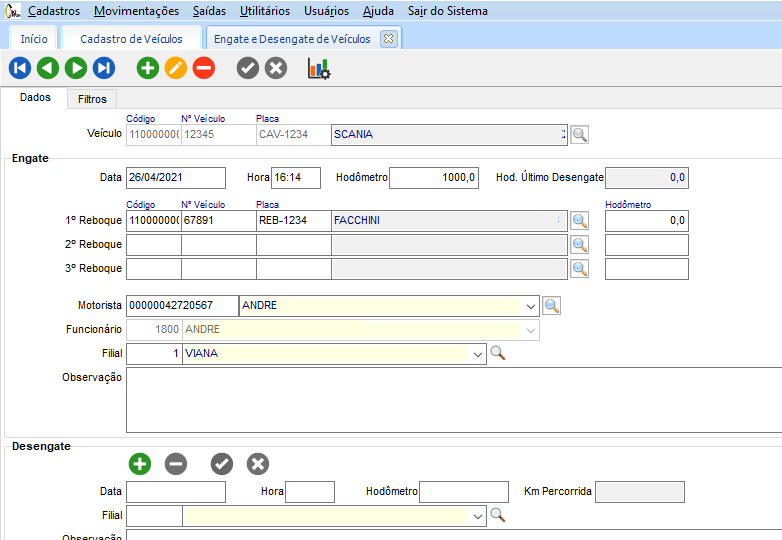Screen dimensions: 782x540
Task: Search vehicle with Veículo magnifier icon
Action: coord(579,135)
